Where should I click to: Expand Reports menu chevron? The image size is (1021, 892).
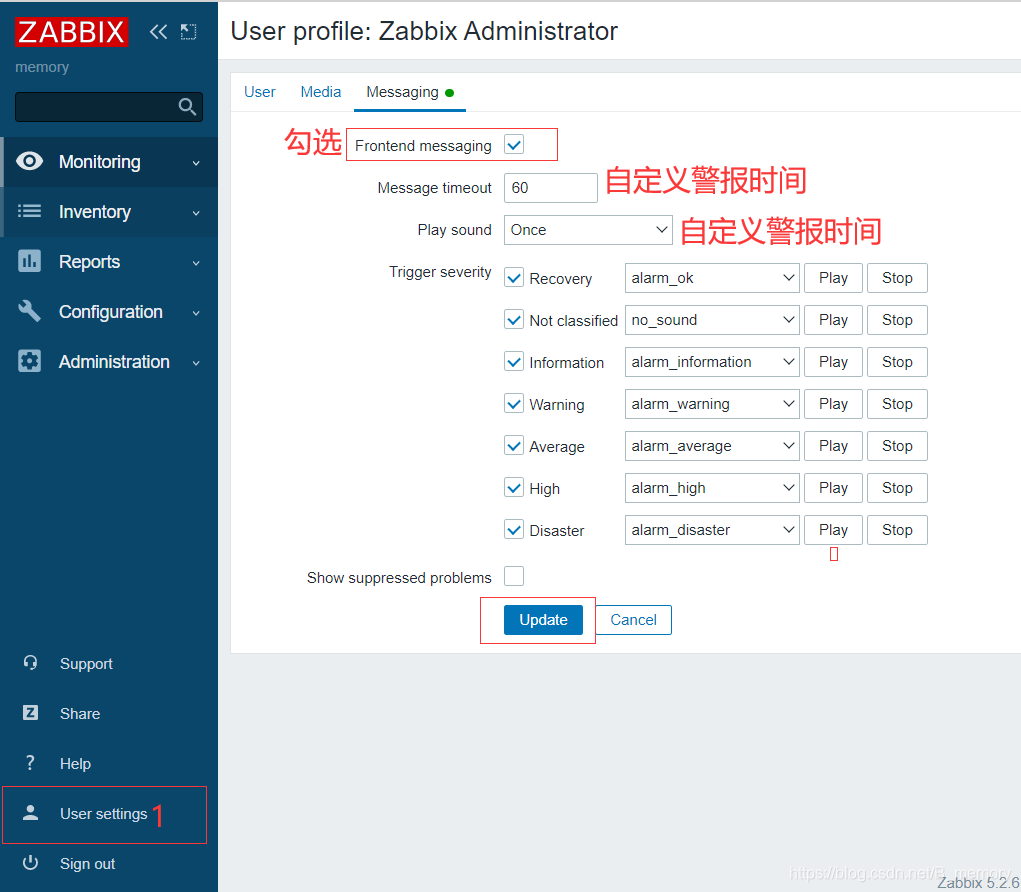(196, 263)
